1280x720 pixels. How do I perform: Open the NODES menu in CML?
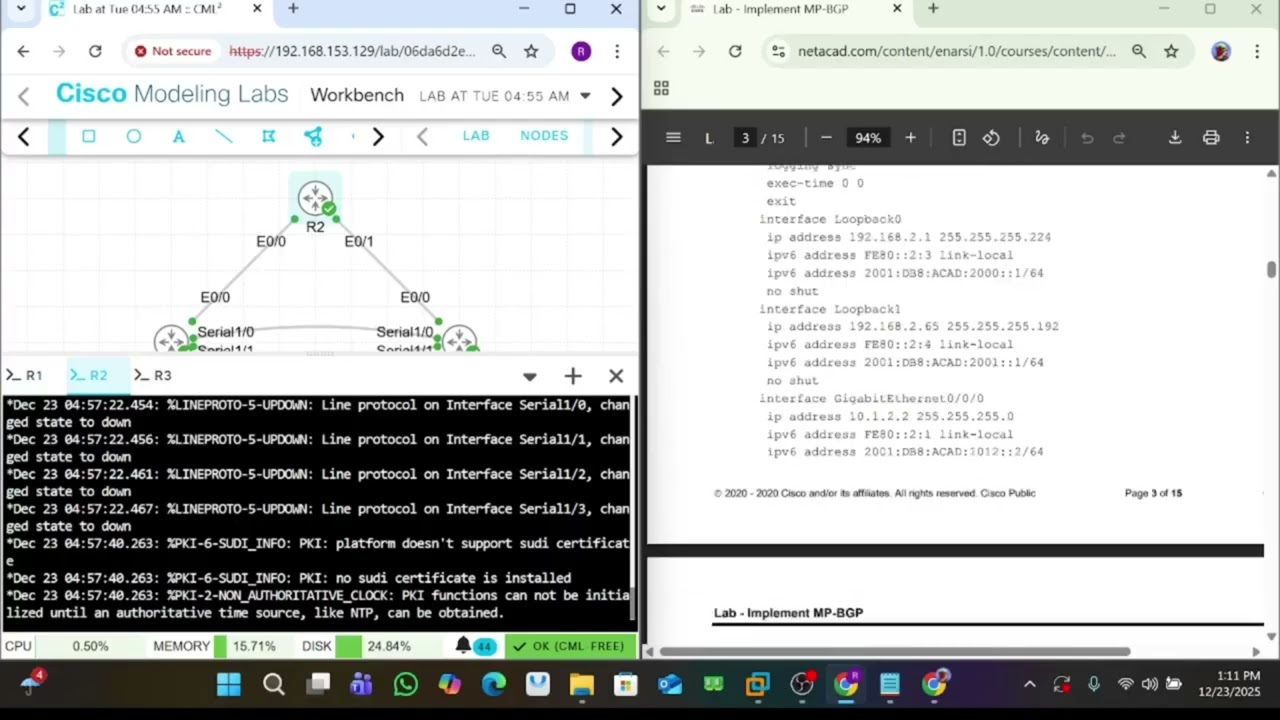click(x=544, y=136)
